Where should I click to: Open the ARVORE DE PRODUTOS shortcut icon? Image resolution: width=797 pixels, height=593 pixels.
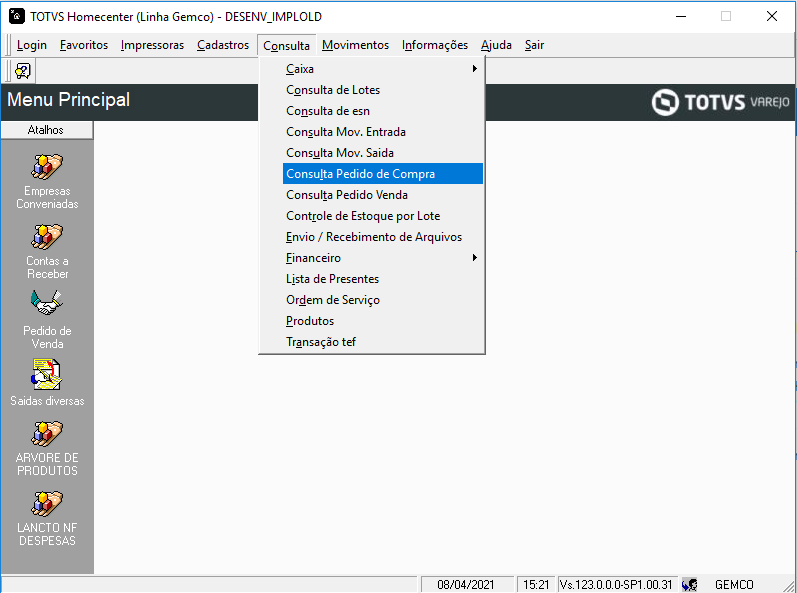click(47, 433)
